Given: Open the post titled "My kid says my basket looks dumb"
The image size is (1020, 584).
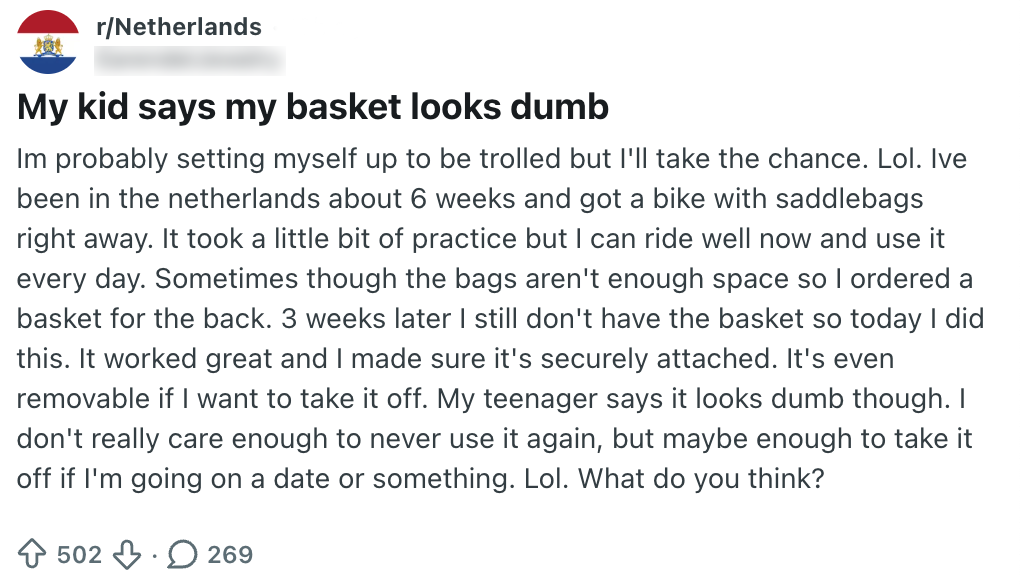Looking at the screenshot, I should tap(313, 107).
